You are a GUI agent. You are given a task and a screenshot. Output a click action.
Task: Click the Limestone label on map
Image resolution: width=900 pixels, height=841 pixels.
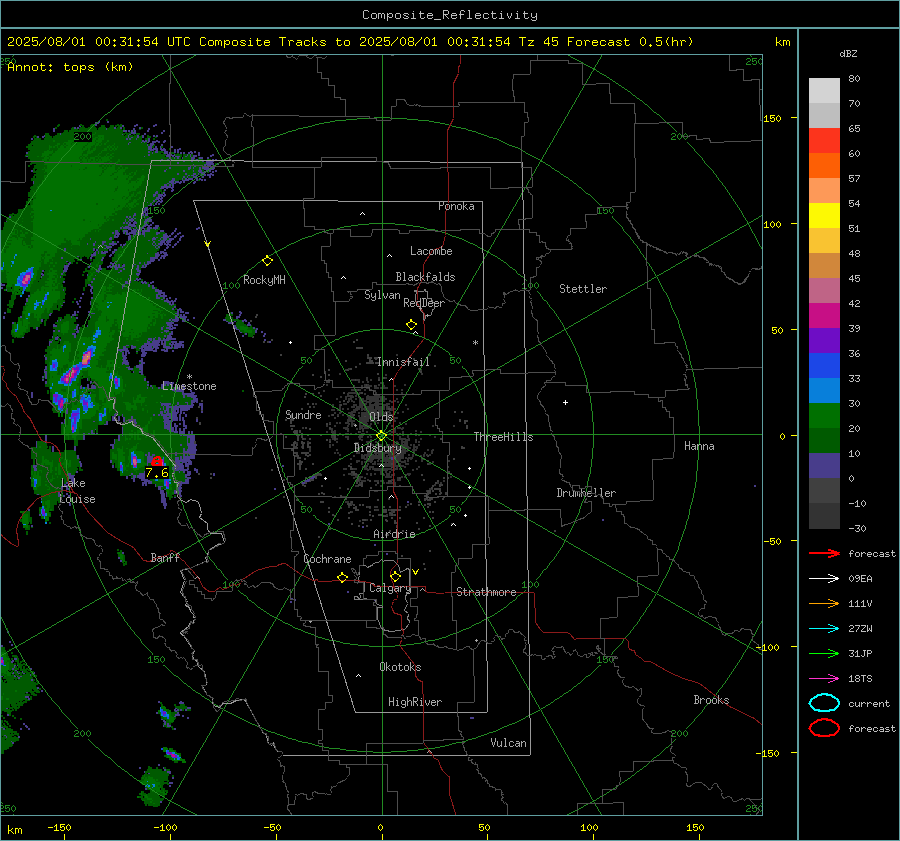[189, 386]
